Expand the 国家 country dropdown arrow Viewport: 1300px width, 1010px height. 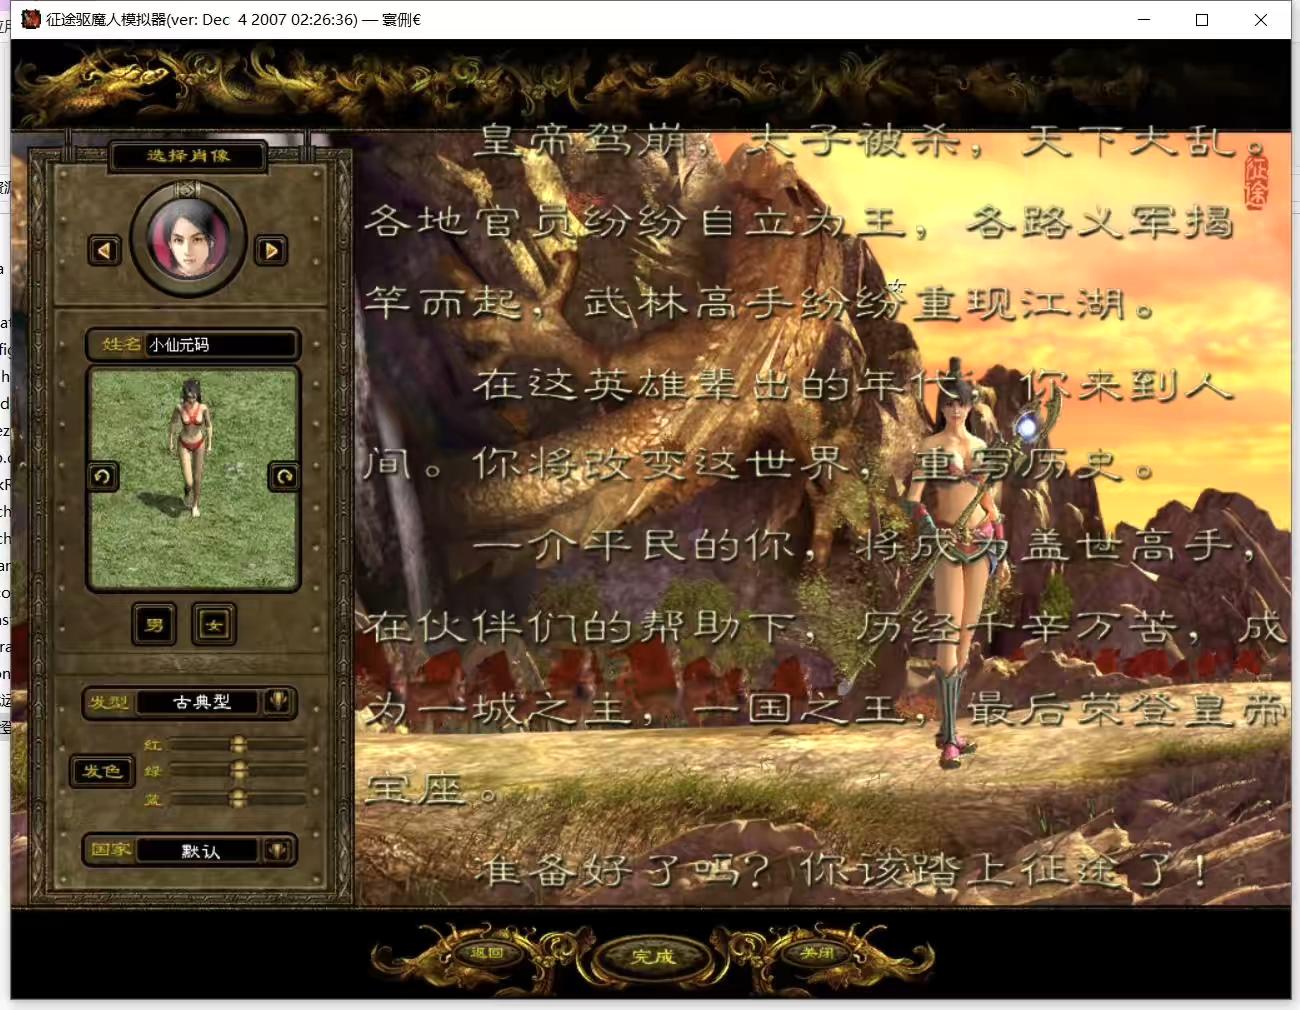click(279, 850)
